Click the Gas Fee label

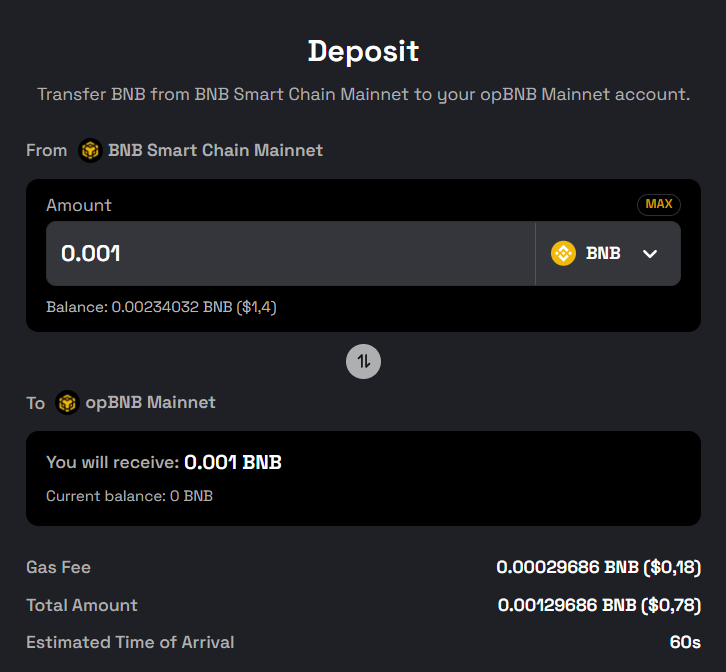click(x=58, y=567)
